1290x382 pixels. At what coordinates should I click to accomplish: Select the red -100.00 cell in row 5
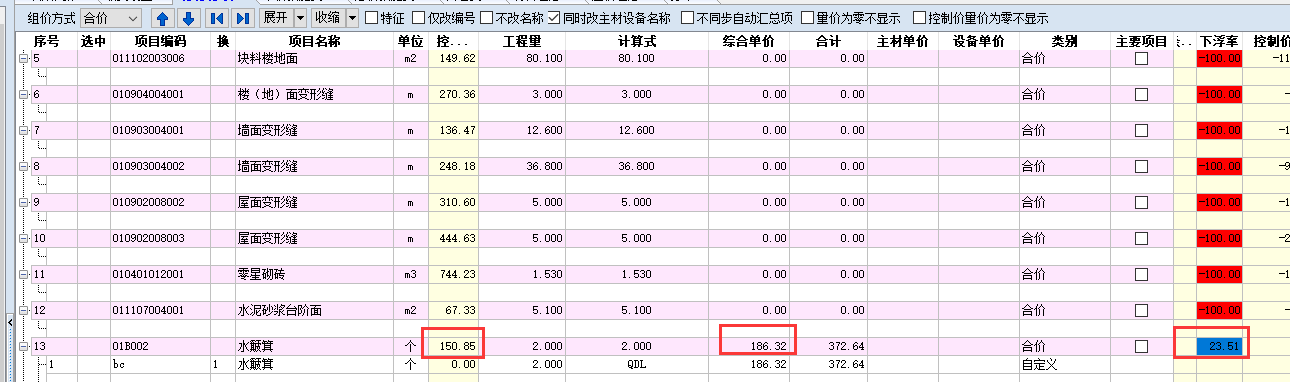pyautogui.click(x=1219, y=59)
